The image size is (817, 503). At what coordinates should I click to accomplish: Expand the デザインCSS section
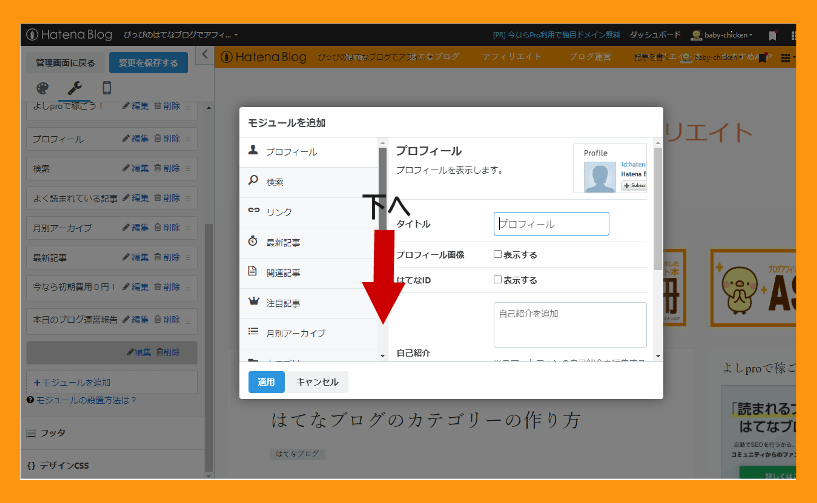[x=58, y=465]
